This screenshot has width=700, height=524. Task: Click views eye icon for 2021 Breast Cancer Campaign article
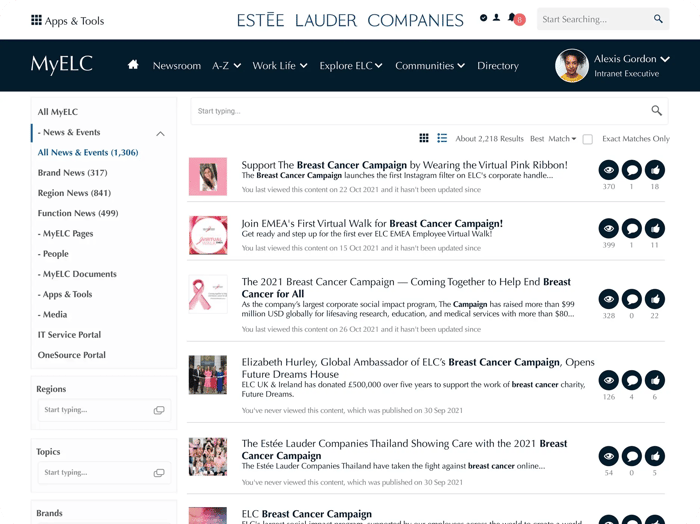tap(608, 299)
